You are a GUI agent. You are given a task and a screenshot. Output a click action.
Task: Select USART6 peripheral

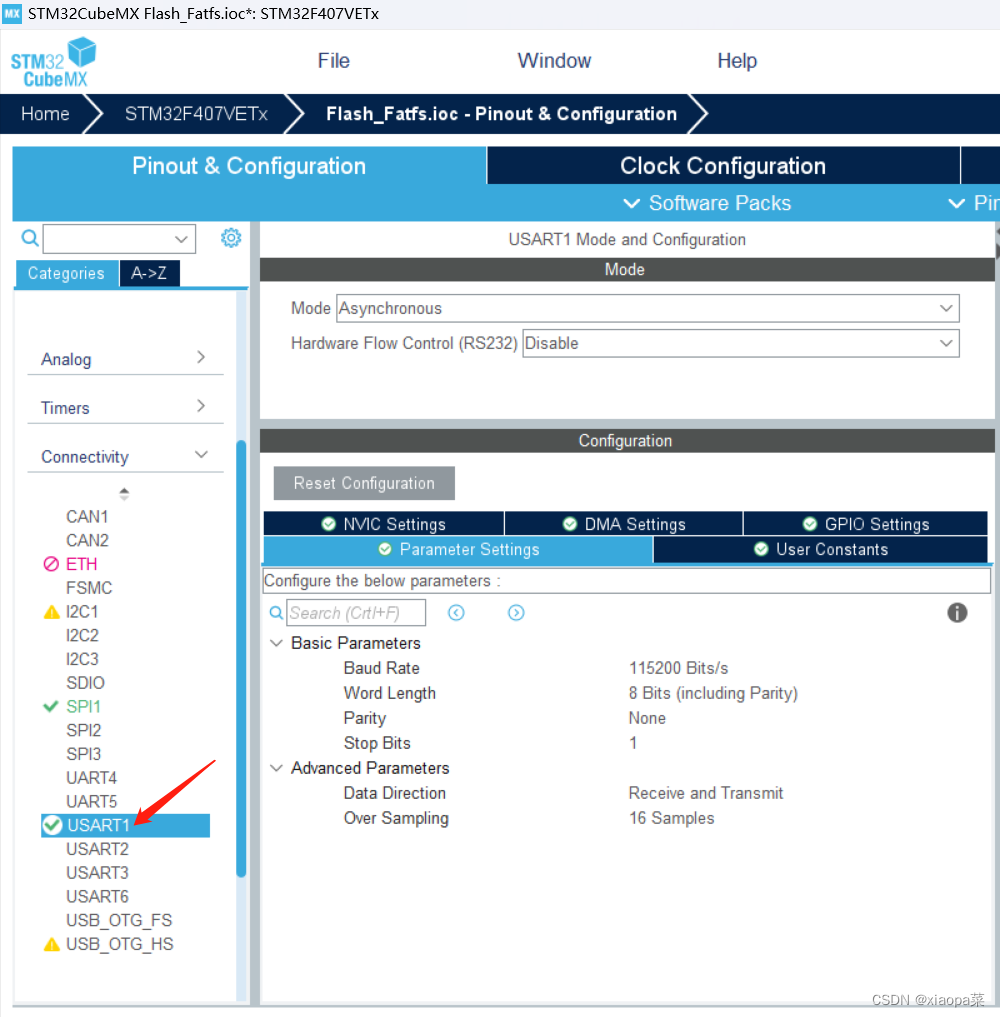tap(97, 896)
